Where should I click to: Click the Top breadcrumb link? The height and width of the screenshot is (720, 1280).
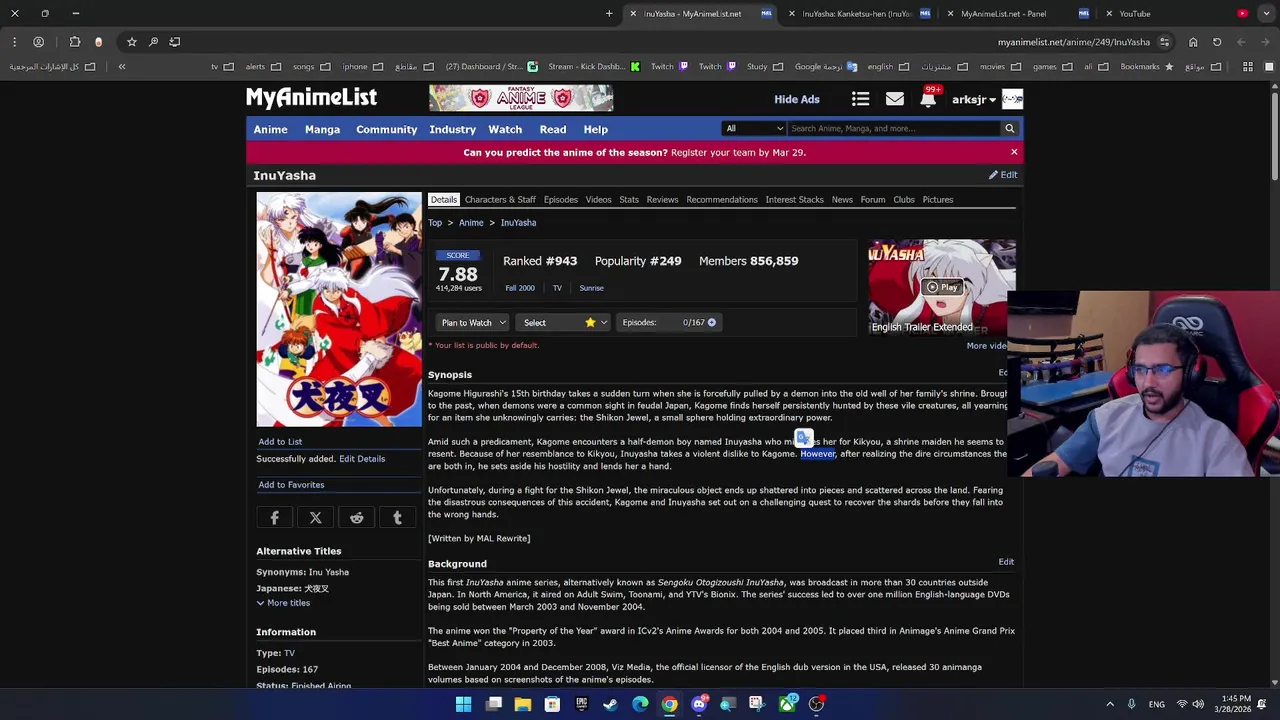(435, 223)
